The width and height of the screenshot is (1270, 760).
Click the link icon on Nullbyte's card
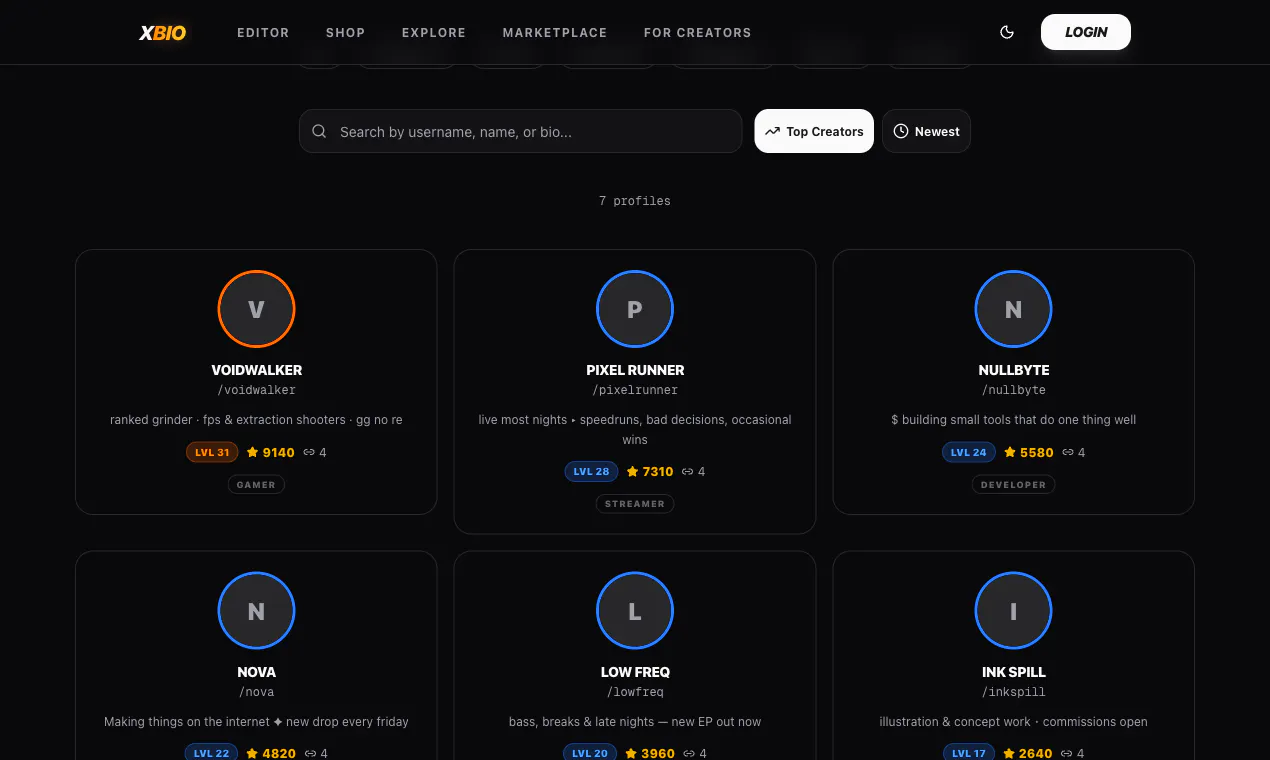click(x=1068, y=452)
